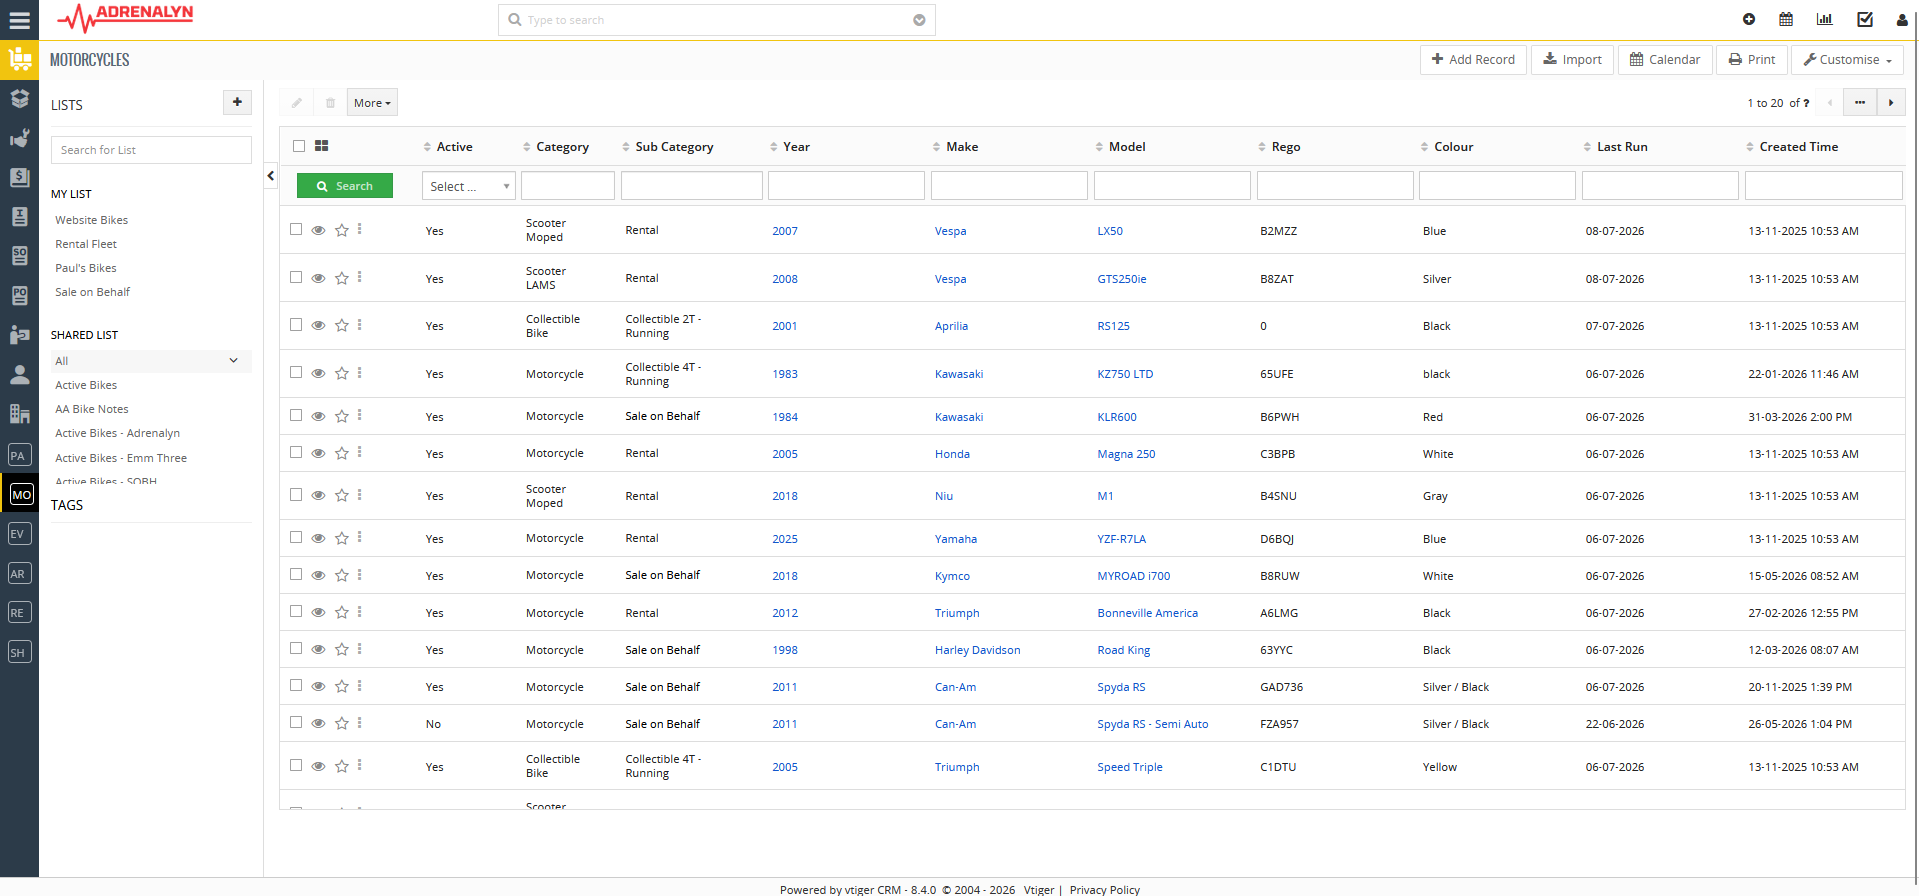Select the Vespa GTS250ie row checkbox
This screenshot has height=896, width=1919.
coord(296,277)
